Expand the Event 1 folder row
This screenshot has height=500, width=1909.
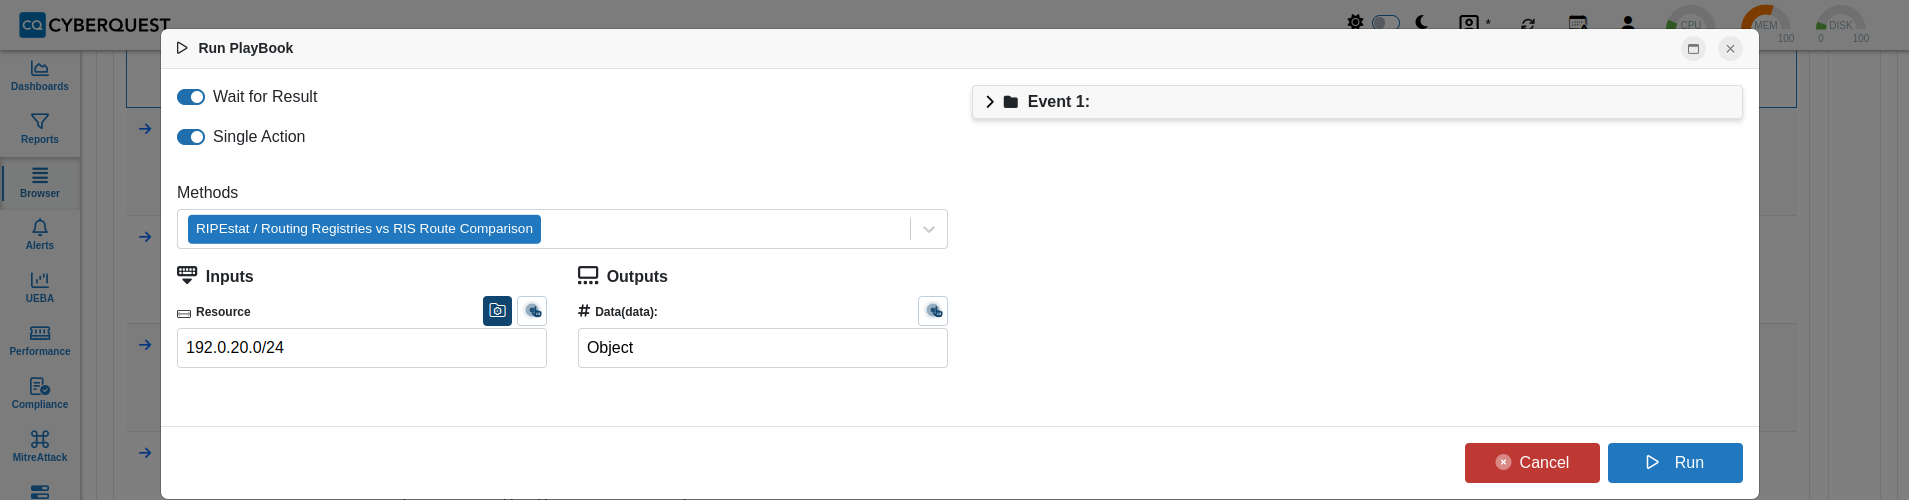tap(1357, 102)
